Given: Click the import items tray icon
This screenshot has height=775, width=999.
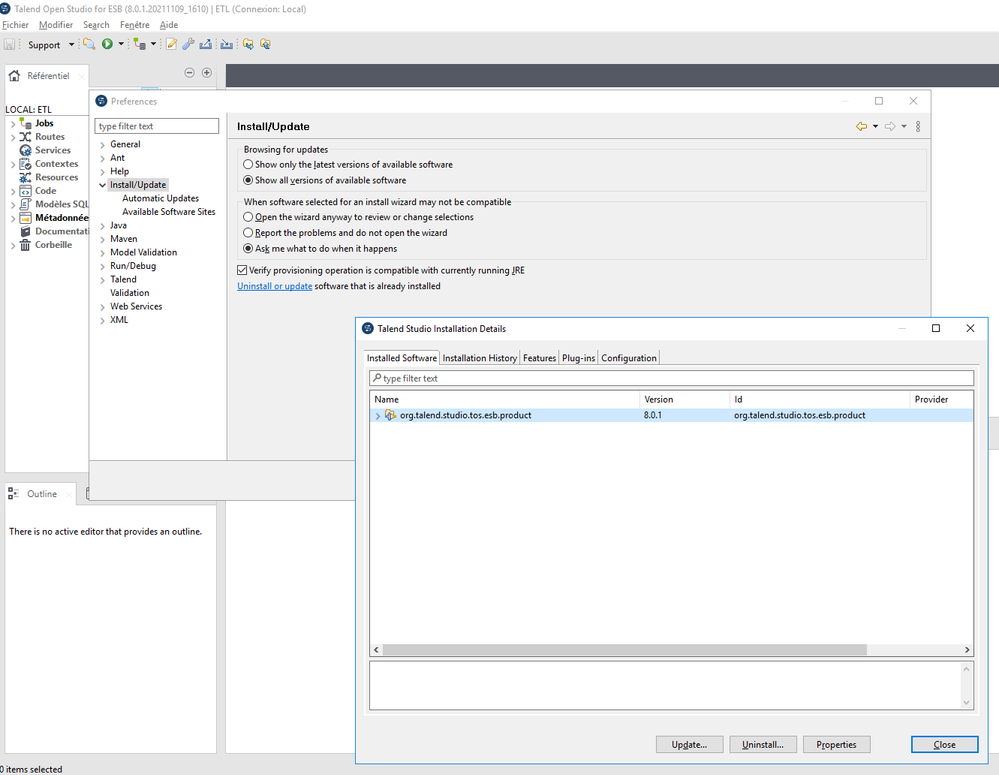Looking at the screenshot, I should 227,44.
